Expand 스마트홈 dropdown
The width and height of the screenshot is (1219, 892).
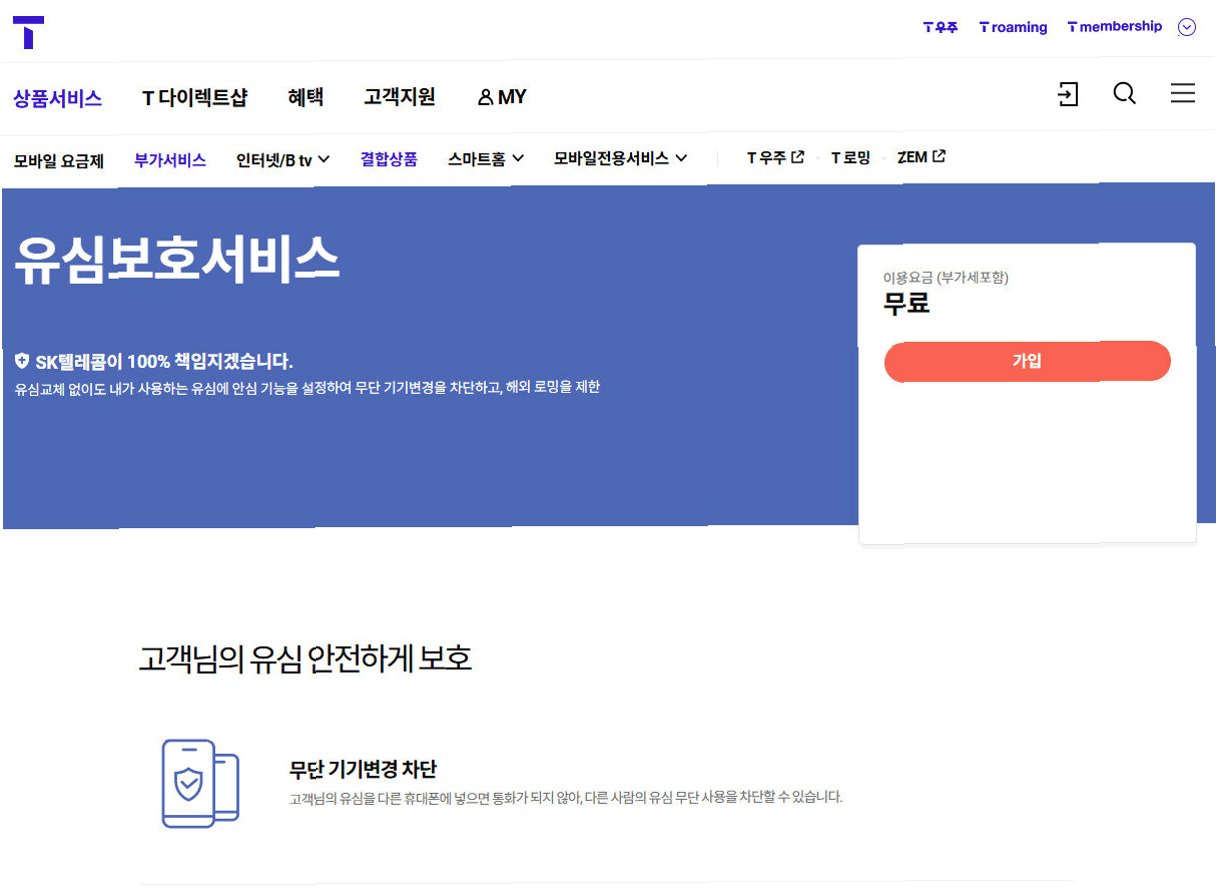[x=486, y=159]
